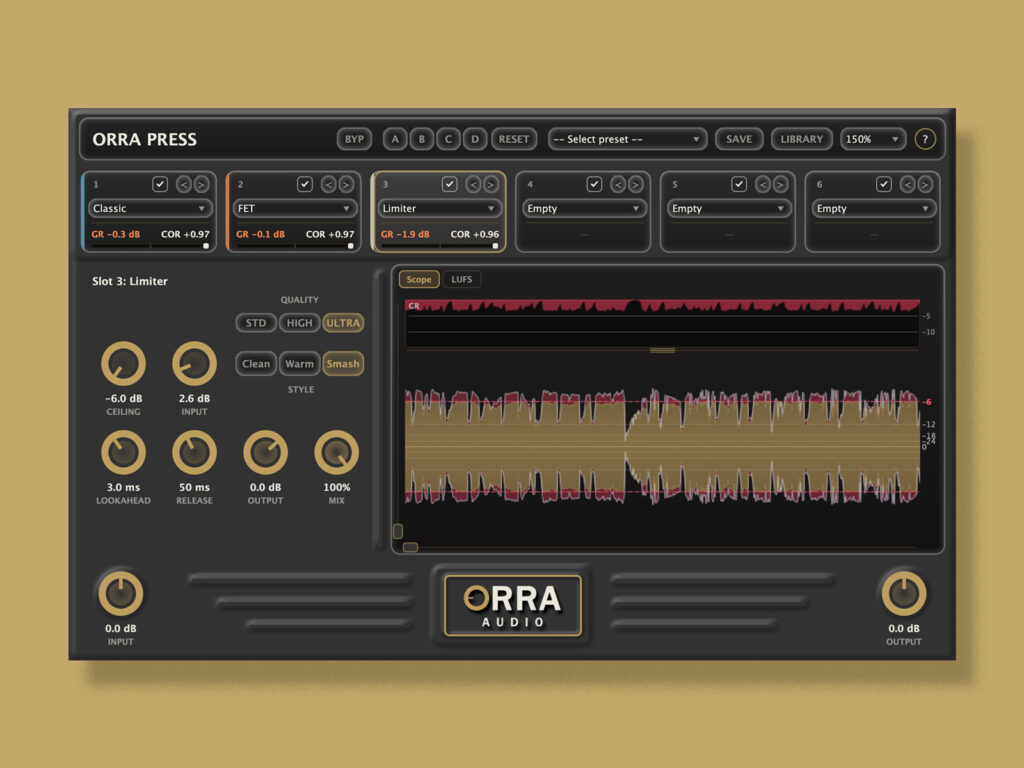This screenshot has width=1024, height=768.
Task: Click the Ceiling knob
Action: [x=123, y=363]
